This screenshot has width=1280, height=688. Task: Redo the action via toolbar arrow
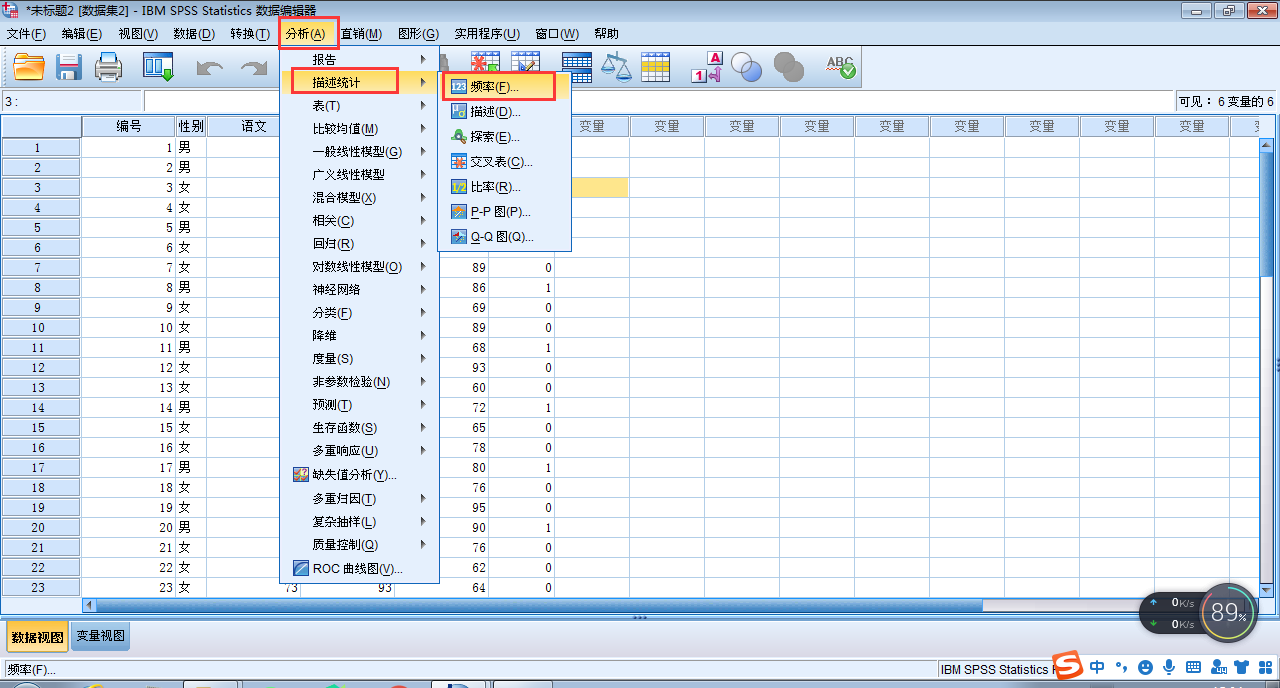(x=254, y=69)
